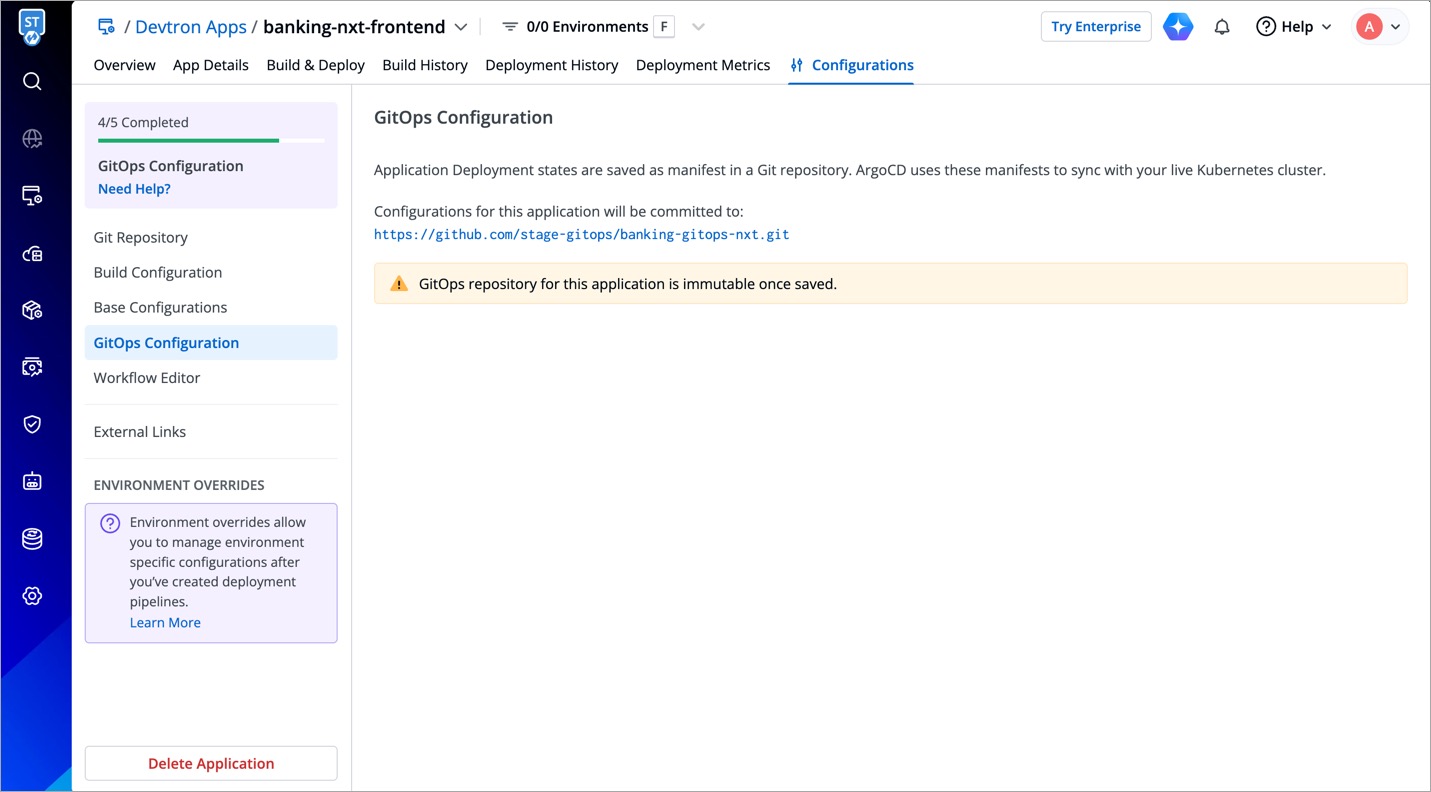Open the security shield icon in sidebar
Screen dimensions: 1431x792
point(32,424)
